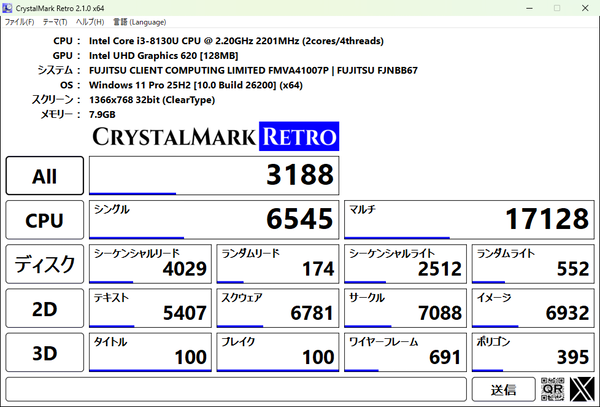
Task: Select the All score 3188 box
Action: point(214,176)
